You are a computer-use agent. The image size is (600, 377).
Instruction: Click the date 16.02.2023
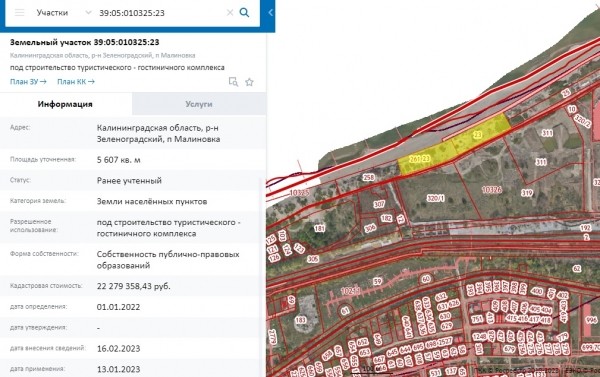(x=118, y=349)
